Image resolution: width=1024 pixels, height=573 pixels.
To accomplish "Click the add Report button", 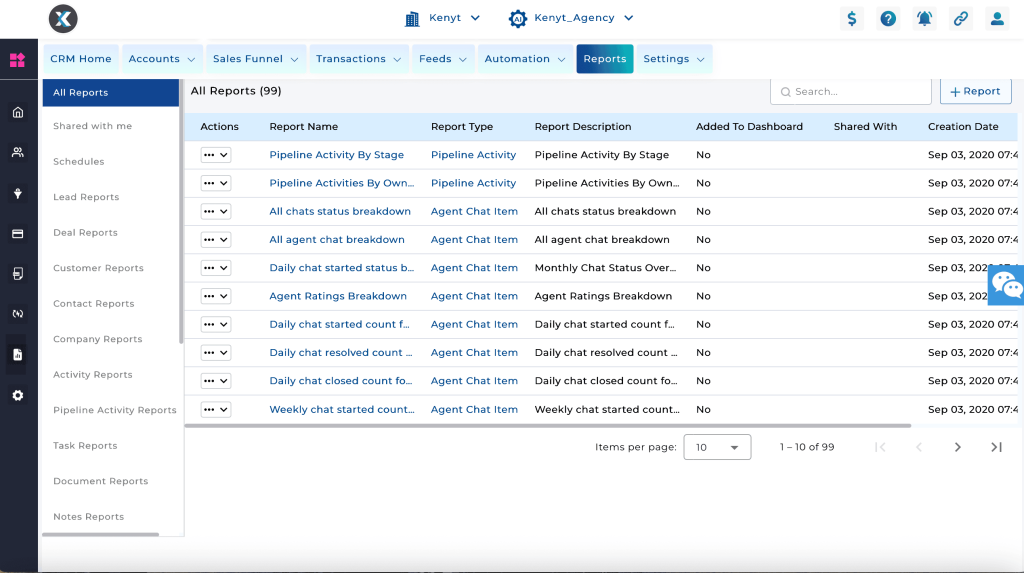I will point(975,91).
